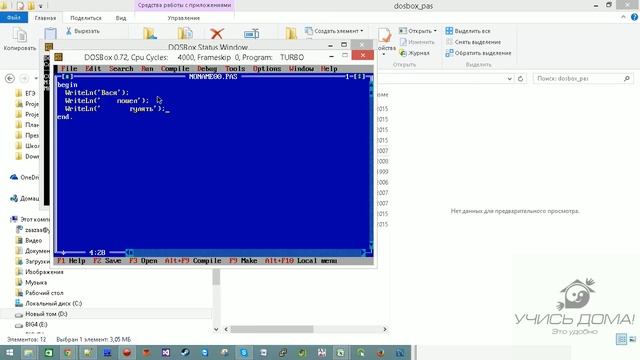Select Локальный диск (C:) in navigation pane
The width and height of the screenshot is (640, 360).
[49, 304]
